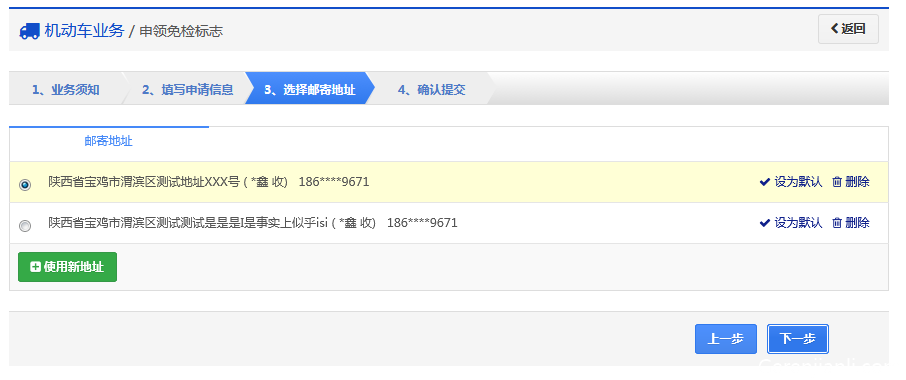Select the first address radio button
The height and width of the screenshot is (380, 906).
click(25, 185)
